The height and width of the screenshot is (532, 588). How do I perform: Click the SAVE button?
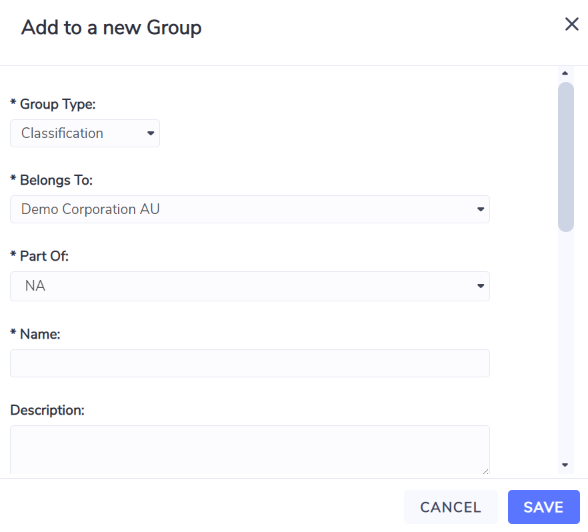point(543,507)
